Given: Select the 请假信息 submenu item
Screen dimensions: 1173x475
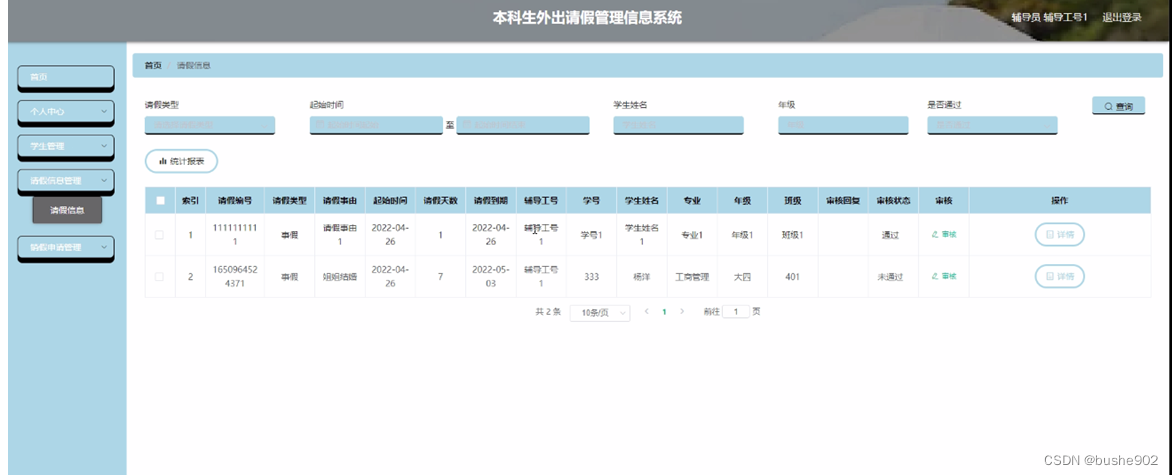Looking at the screenshot, I should tap(67, 211).
